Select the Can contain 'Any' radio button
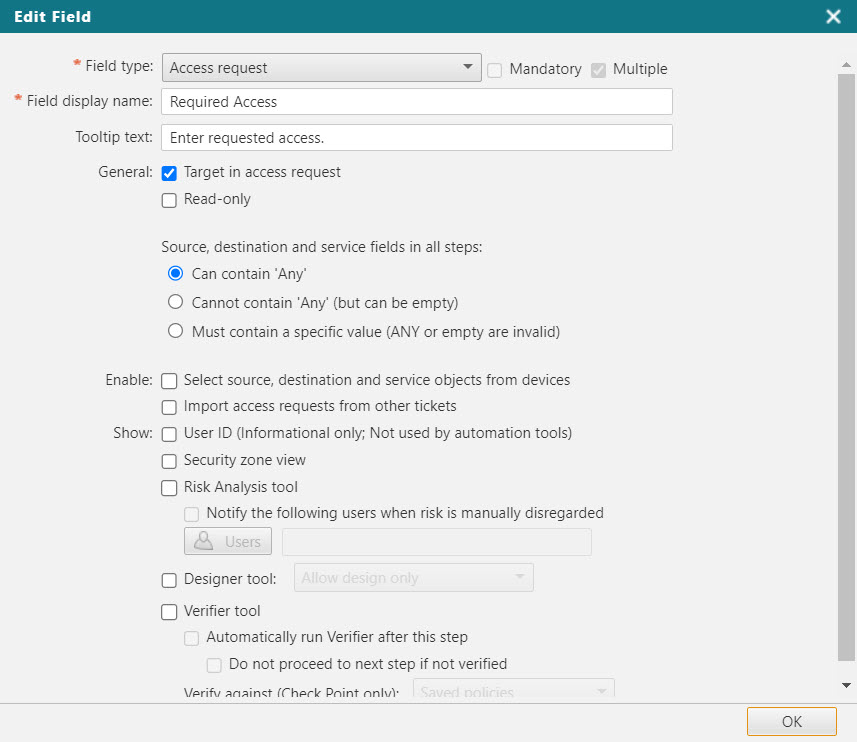857x742 pixels. click(x=176, y=273)
